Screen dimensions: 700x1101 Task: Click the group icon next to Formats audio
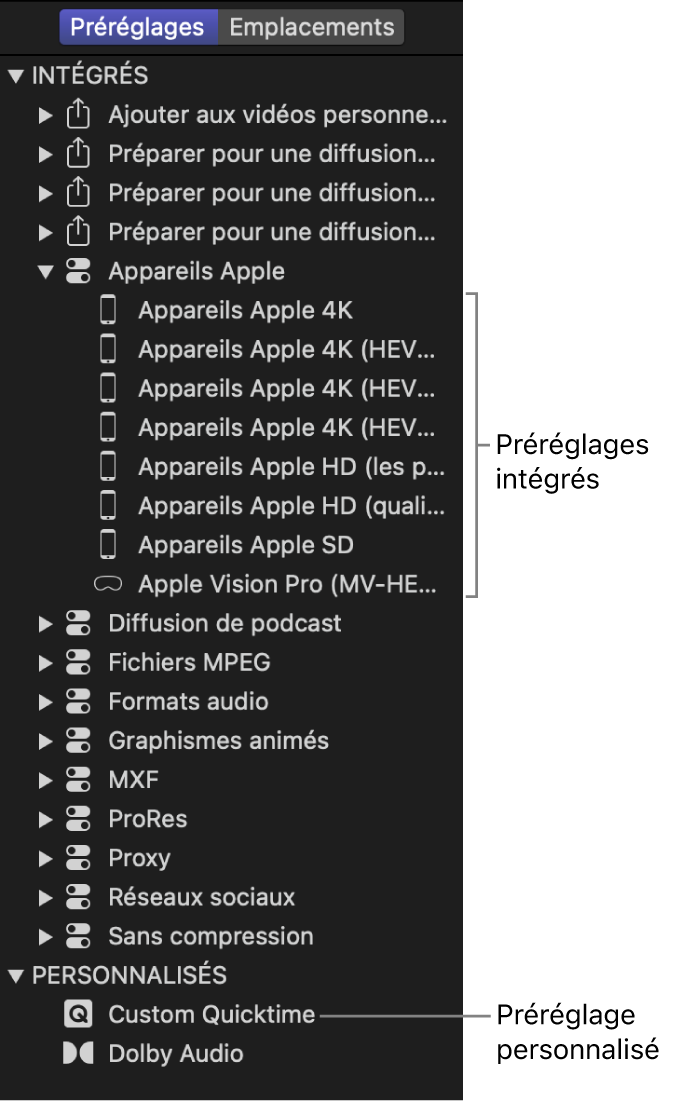[79, 701]
